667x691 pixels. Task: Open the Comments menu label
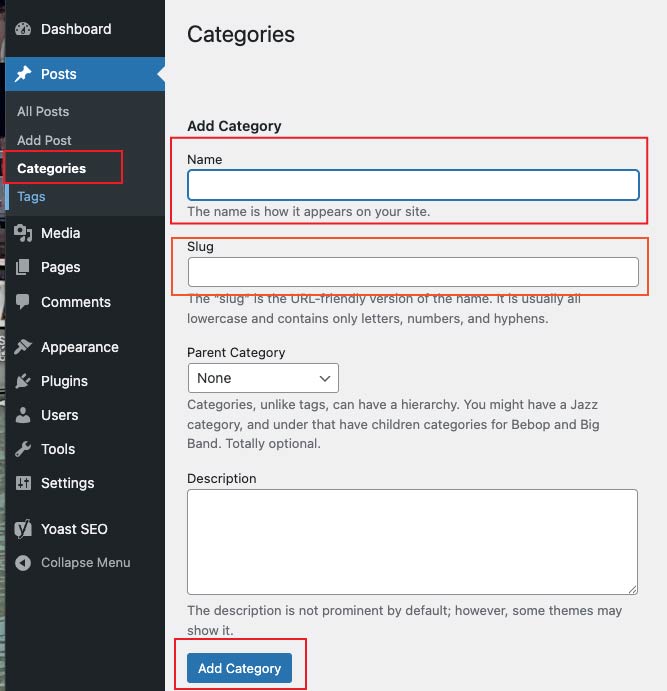pyautogui.click(x=76, y=302)
